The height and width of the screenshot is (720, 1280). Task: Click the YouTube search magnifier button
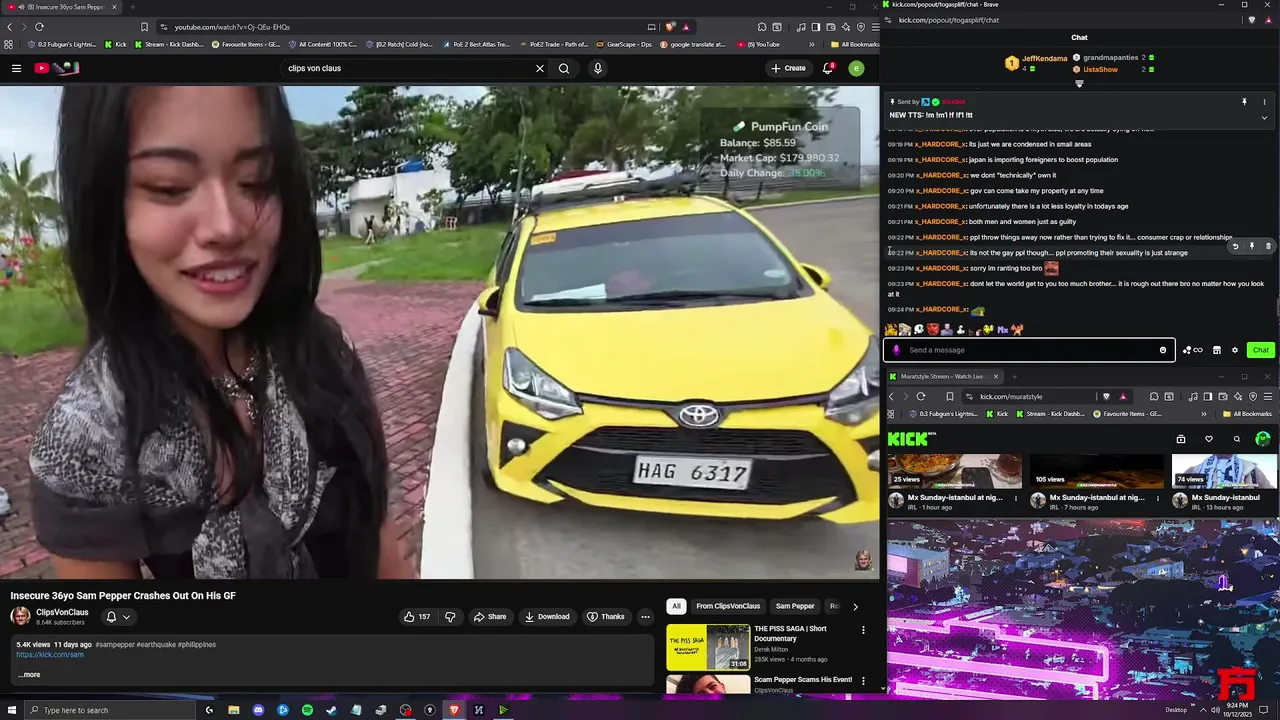click(x=564, y=68)
